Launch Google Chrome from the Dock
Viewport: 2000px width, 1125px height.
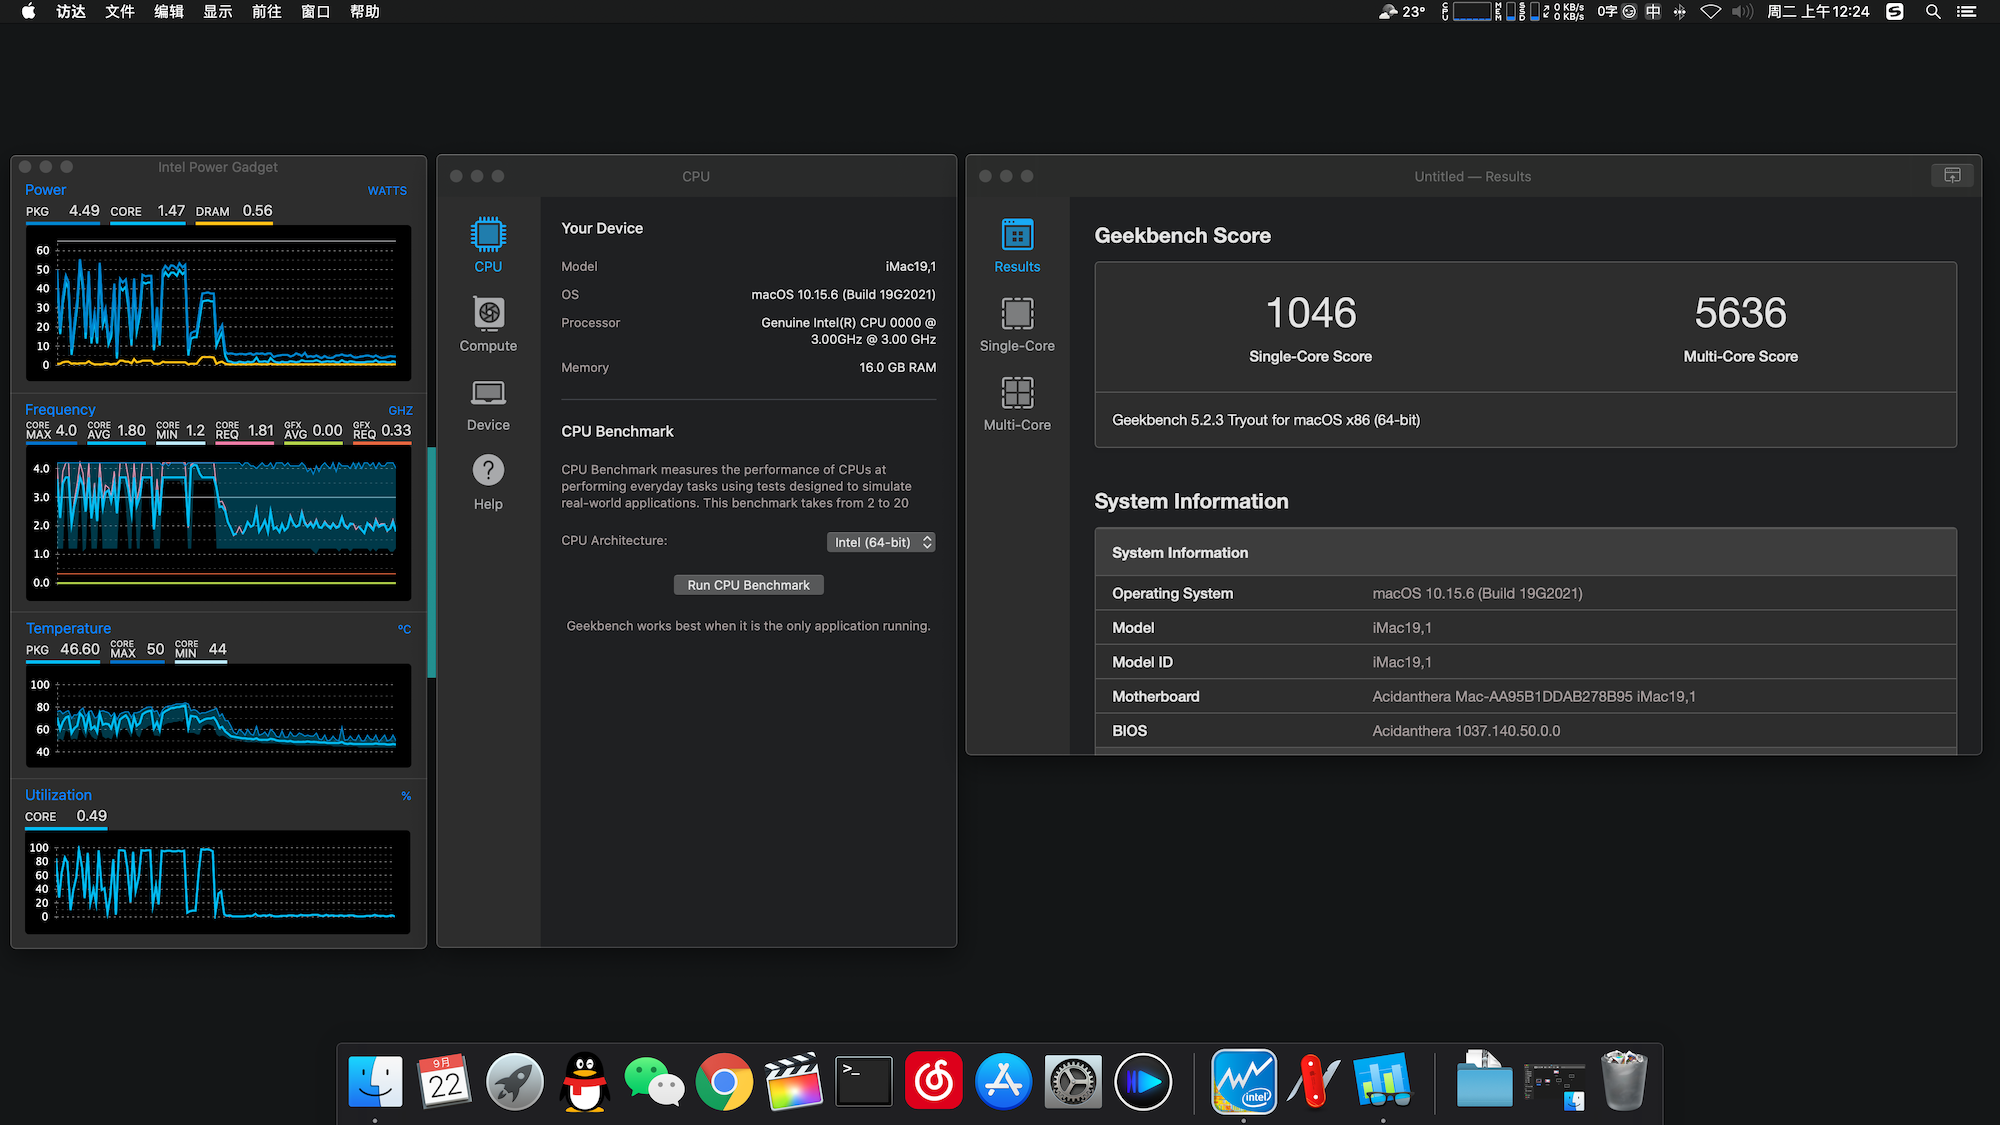coord(724,1081)
